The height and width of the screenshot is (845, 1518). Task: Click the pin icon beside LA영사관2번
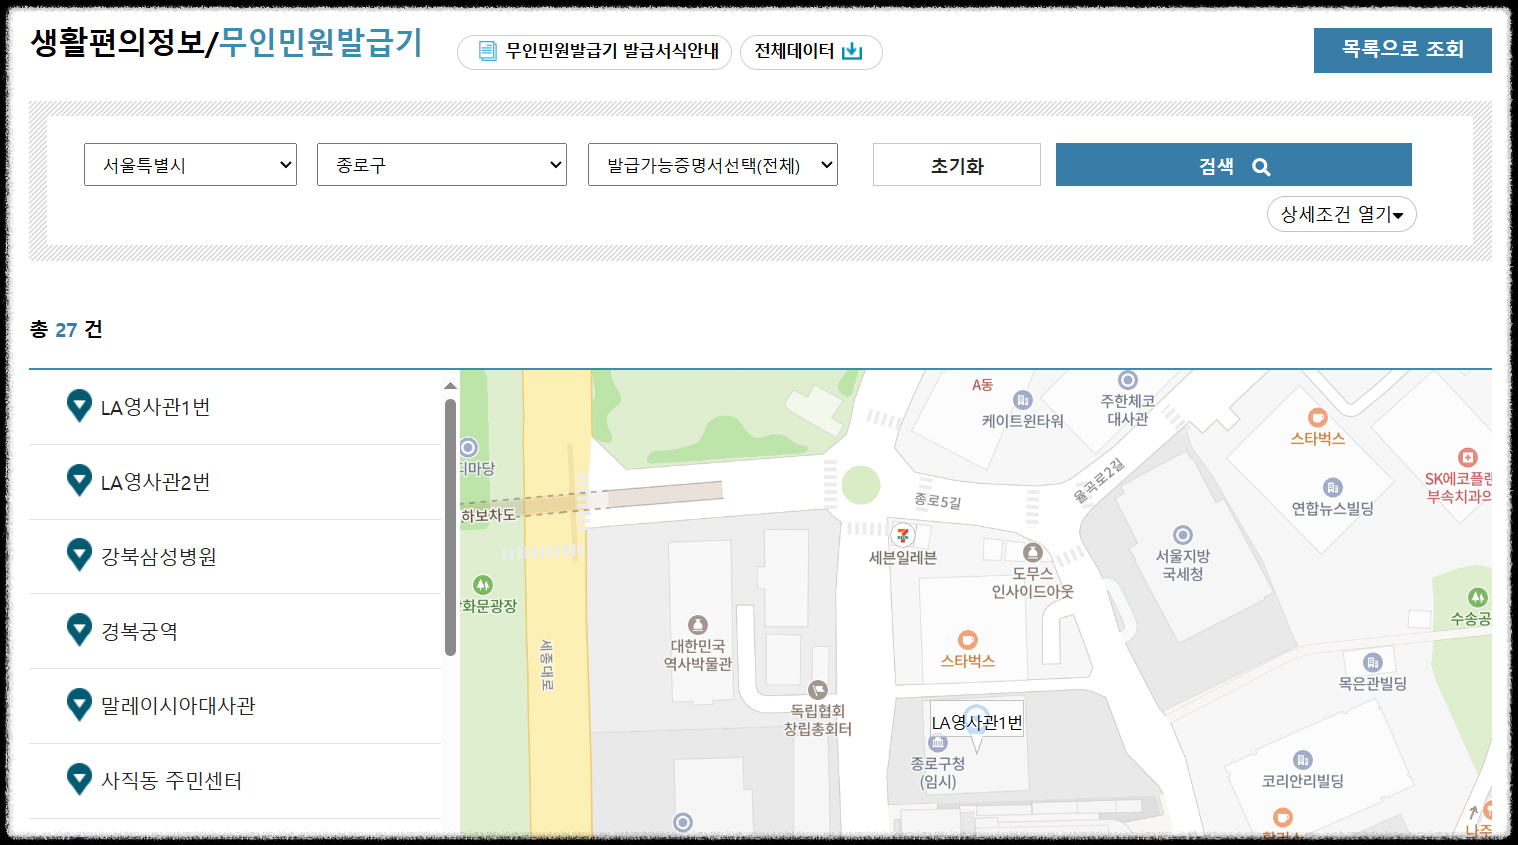[79, 480]
